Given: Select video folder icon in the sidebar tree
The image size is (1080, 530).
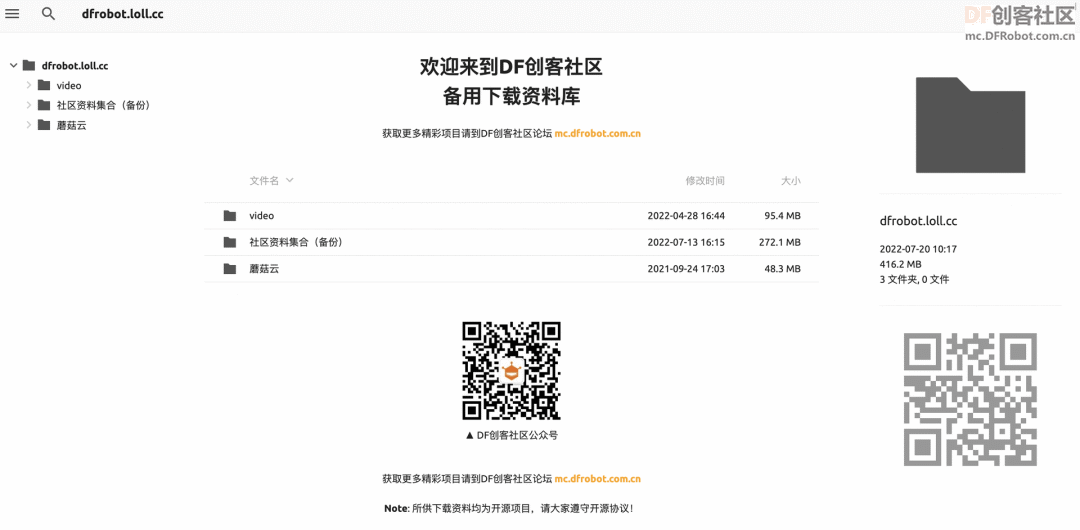Looking at the screenshot, I should pyautogui.click(x=44, y=85).
